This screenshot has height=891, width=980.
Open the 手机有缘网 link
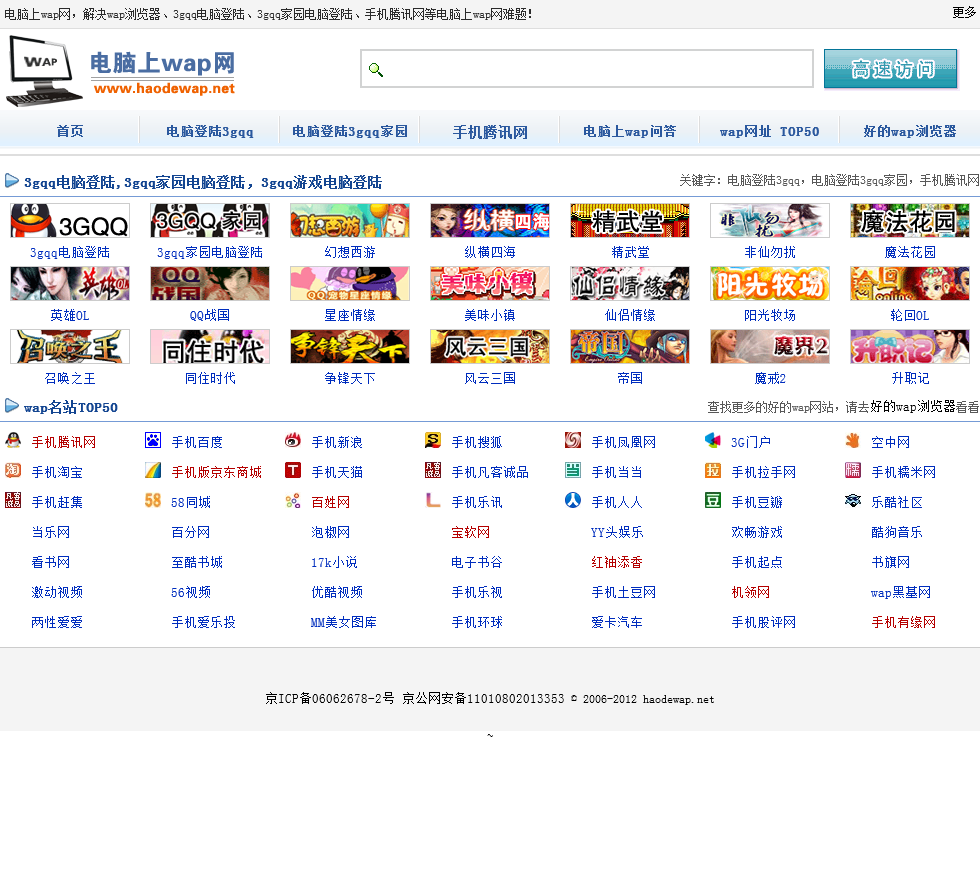(904, 622)
